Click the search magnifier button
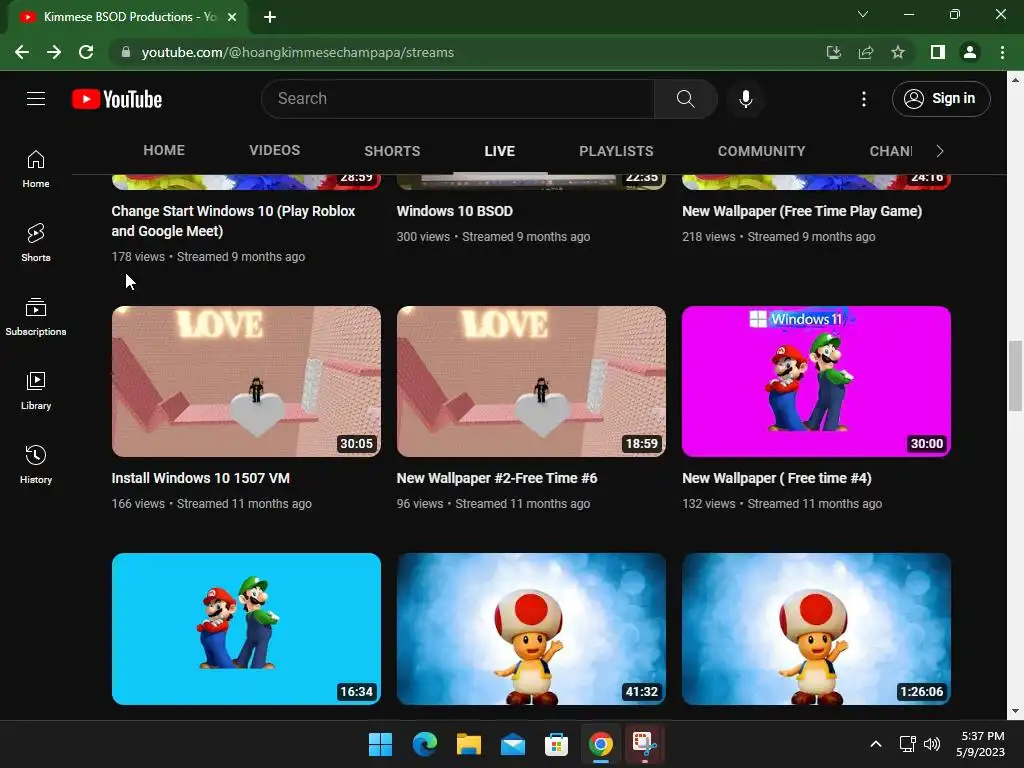Viewport: 1024px width, 768px height. coord(686,99)
